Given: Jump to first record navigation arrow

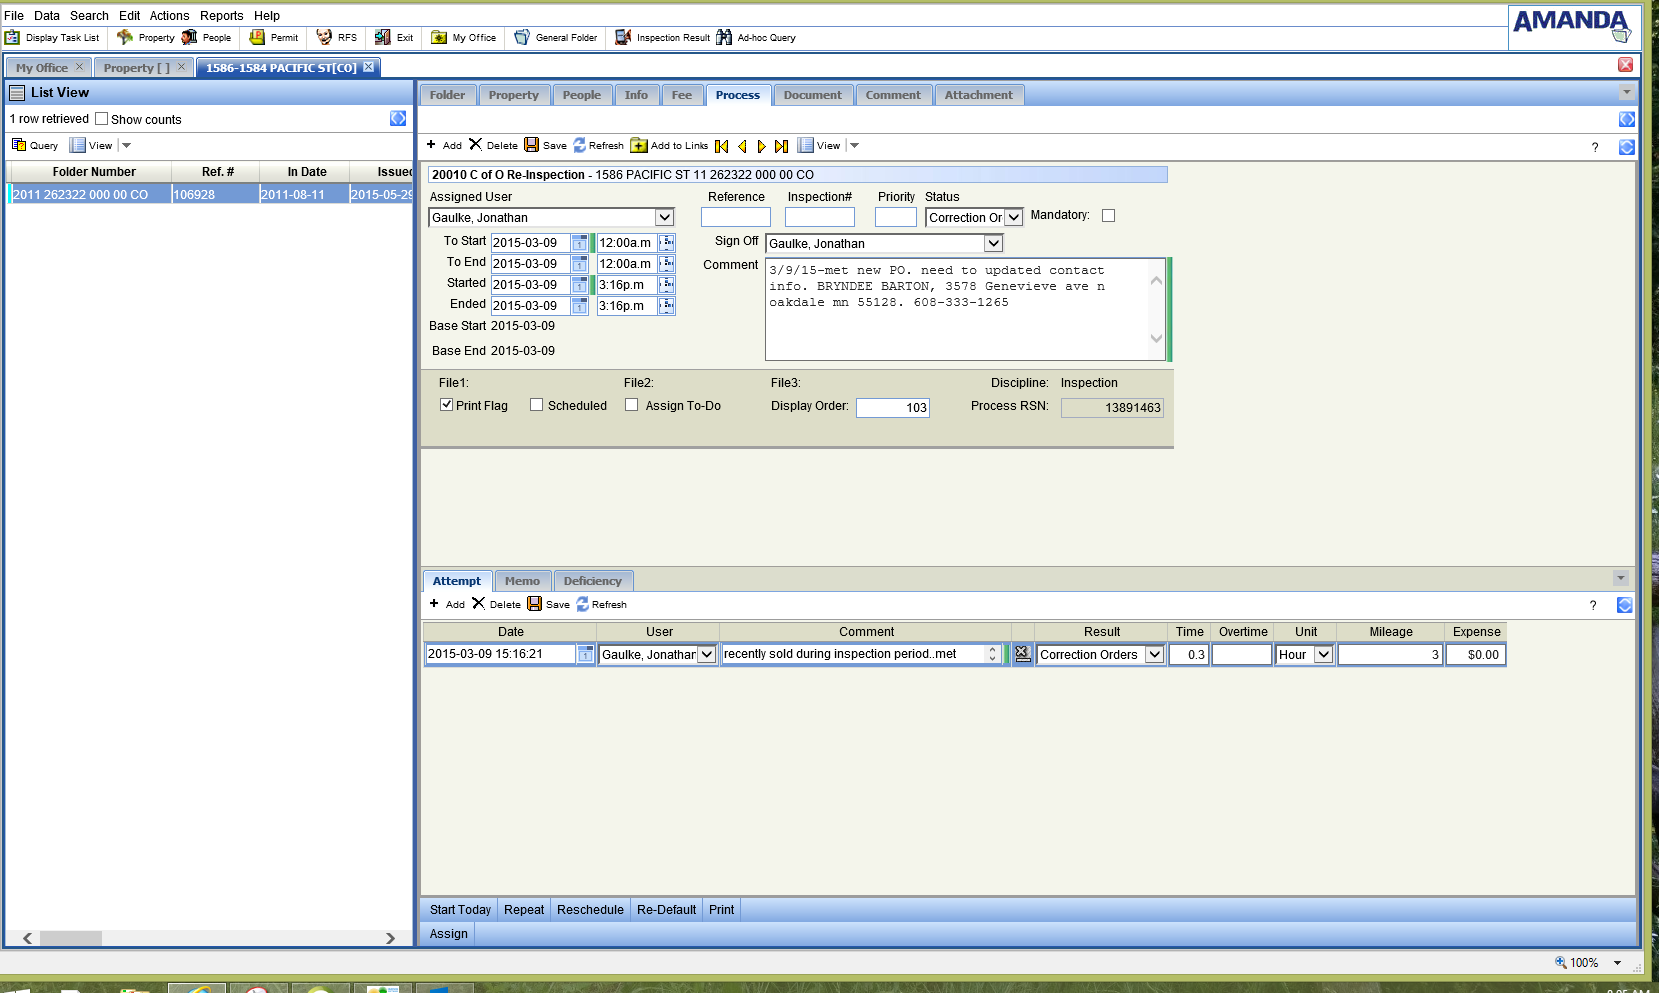Looking at the screenshot, I should coord(722,146).
